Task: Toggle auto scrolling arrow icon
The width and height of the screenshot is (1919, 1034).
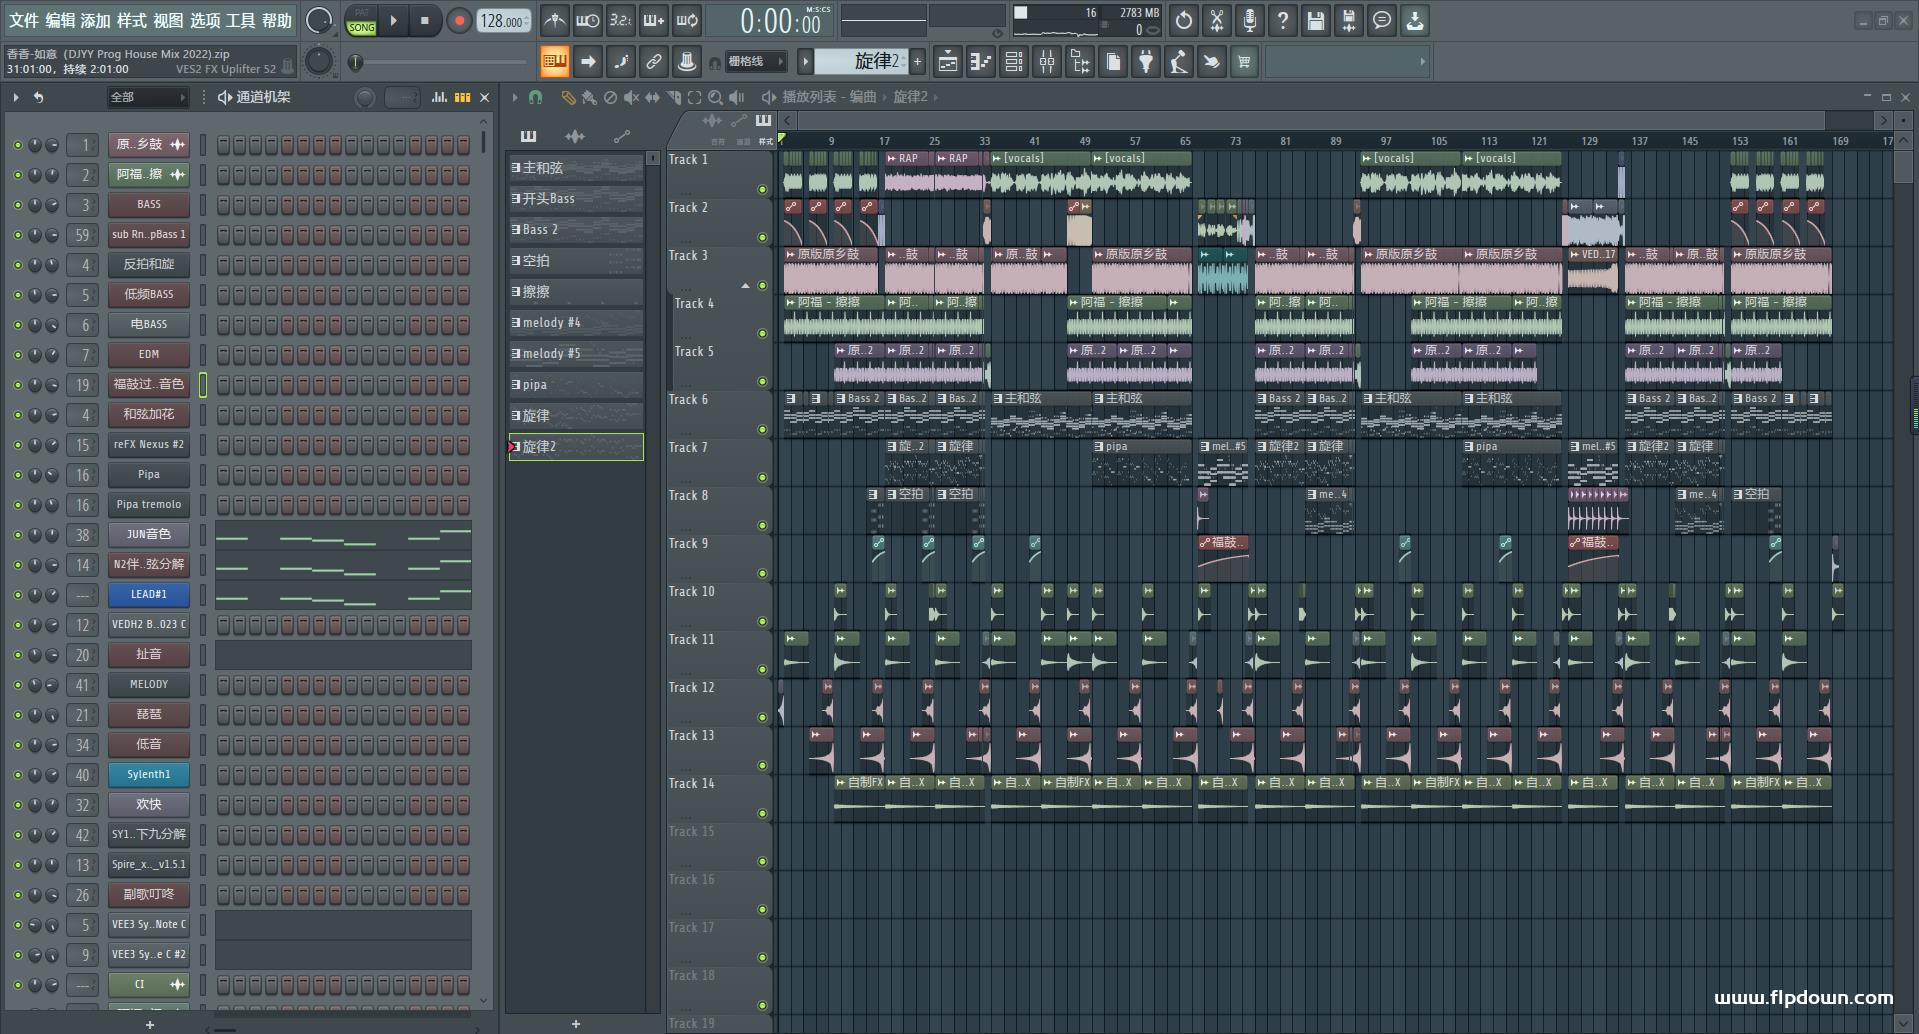Action: 588,62
